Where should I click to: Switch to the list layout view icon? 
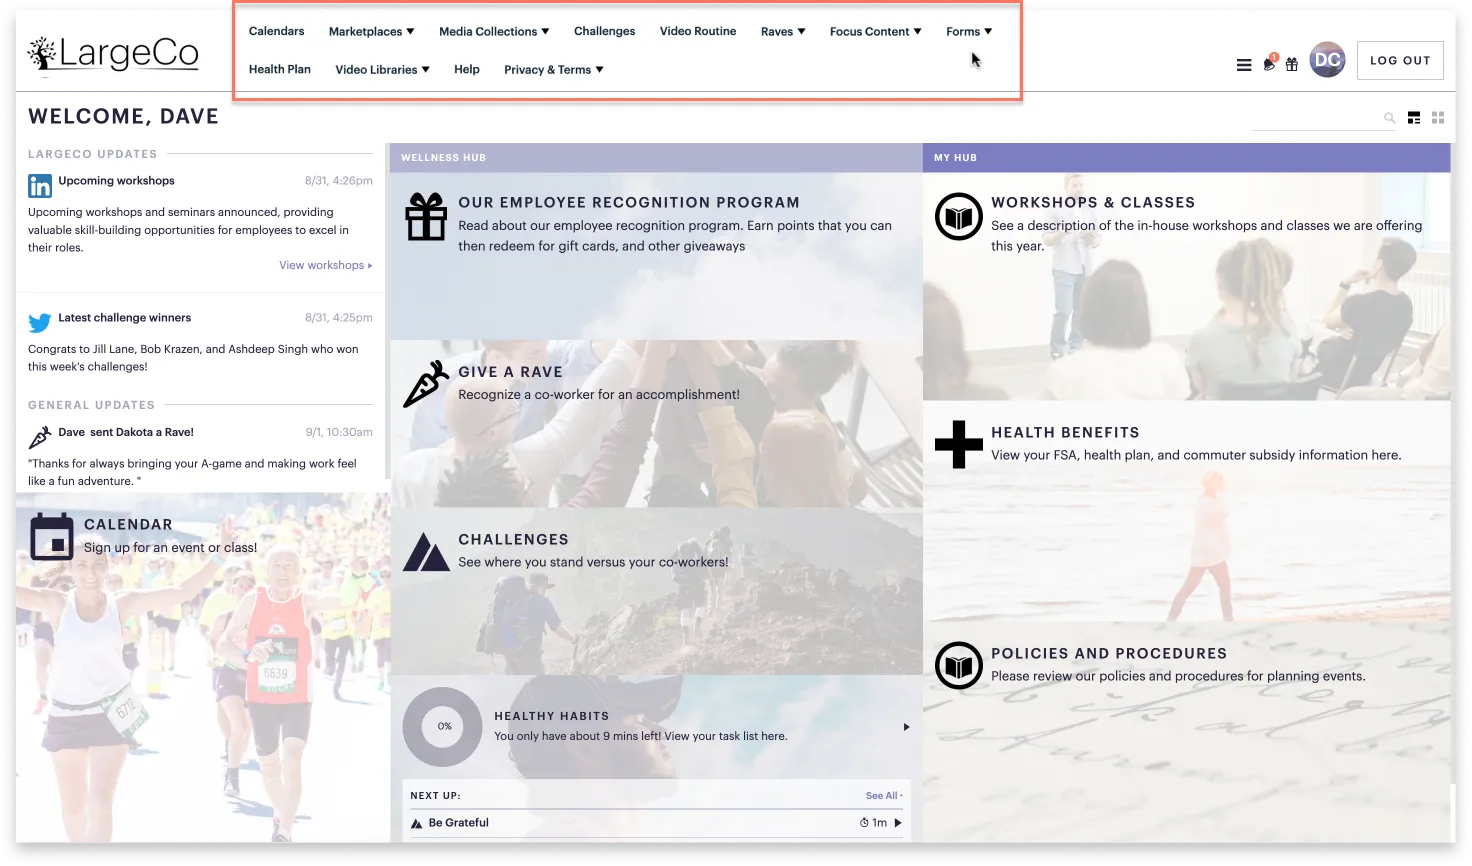tap(1414, 118)
